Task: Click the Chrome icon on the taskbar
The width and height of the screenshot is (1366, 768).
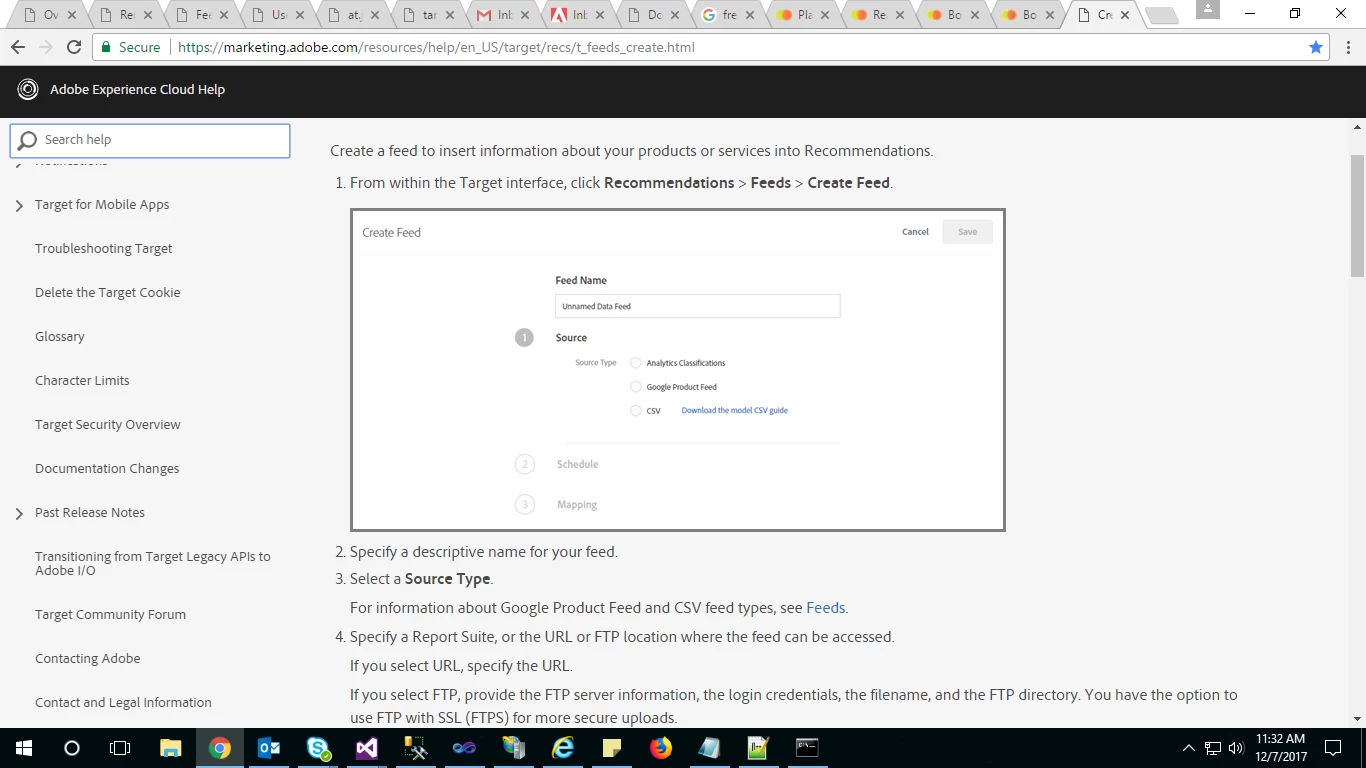Action: pyautogui.click(x=220, y=748)
